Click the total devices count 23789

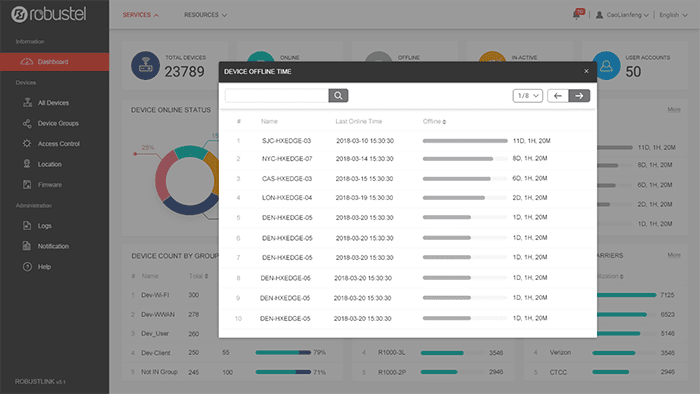point(184,71)
